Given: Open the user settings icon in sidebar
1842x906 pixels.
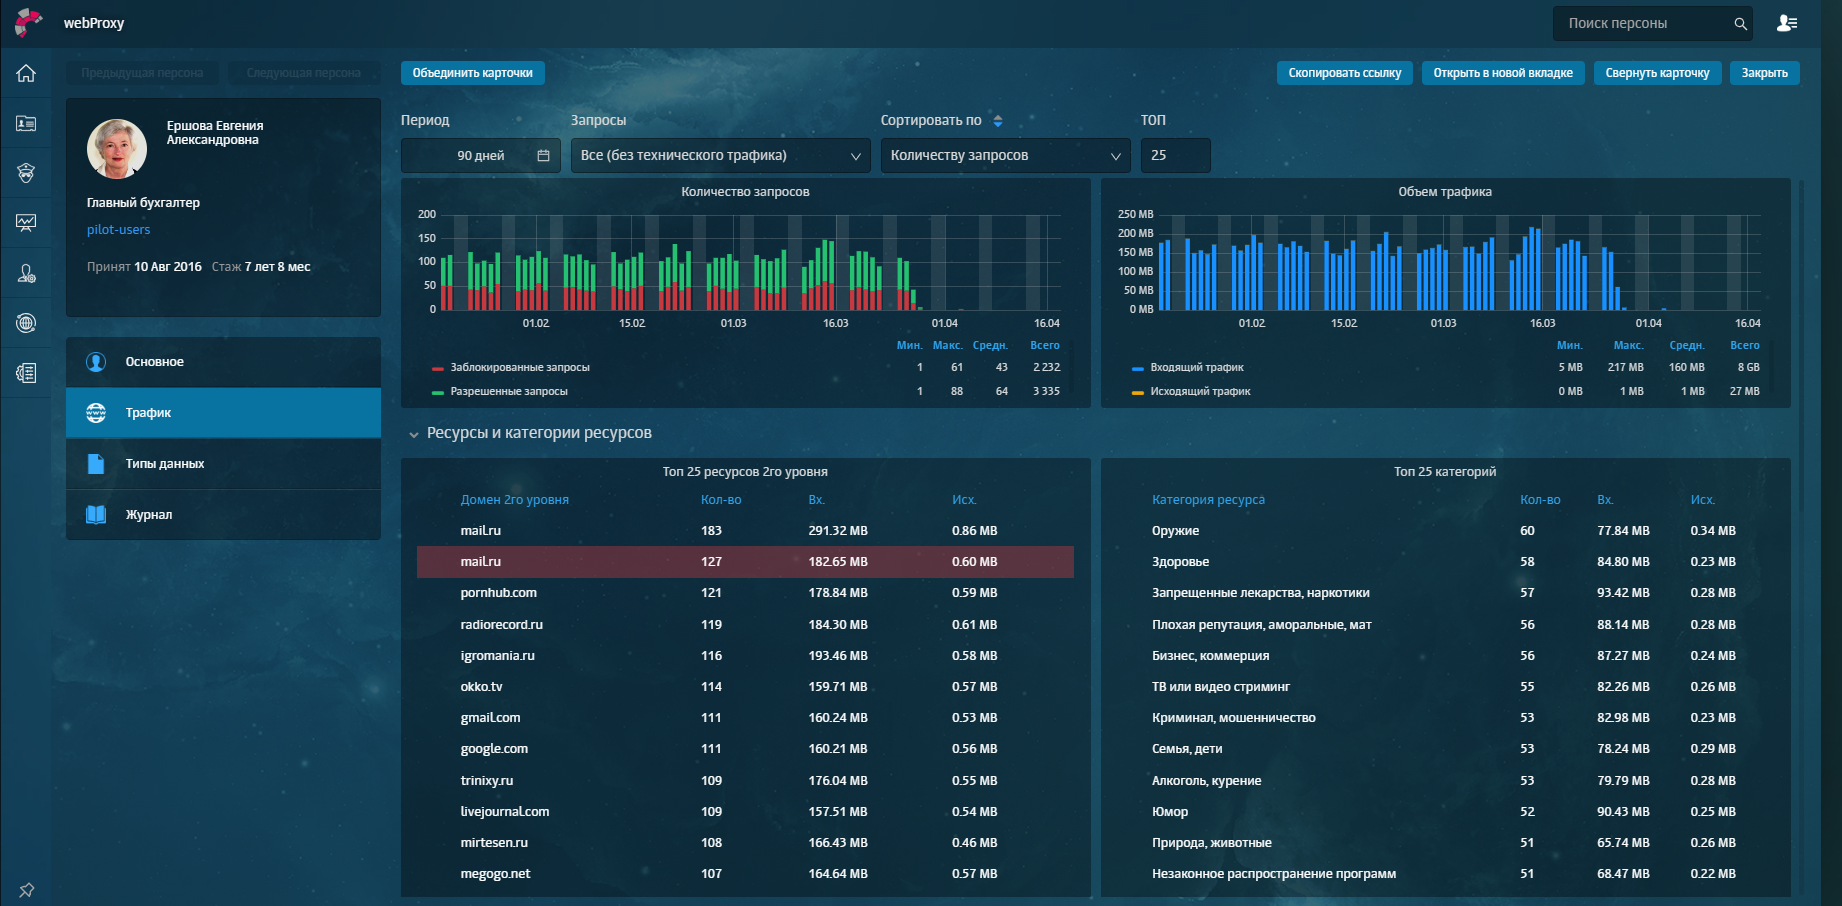Looking at the screenshot, I should click(x=26, y=273).
